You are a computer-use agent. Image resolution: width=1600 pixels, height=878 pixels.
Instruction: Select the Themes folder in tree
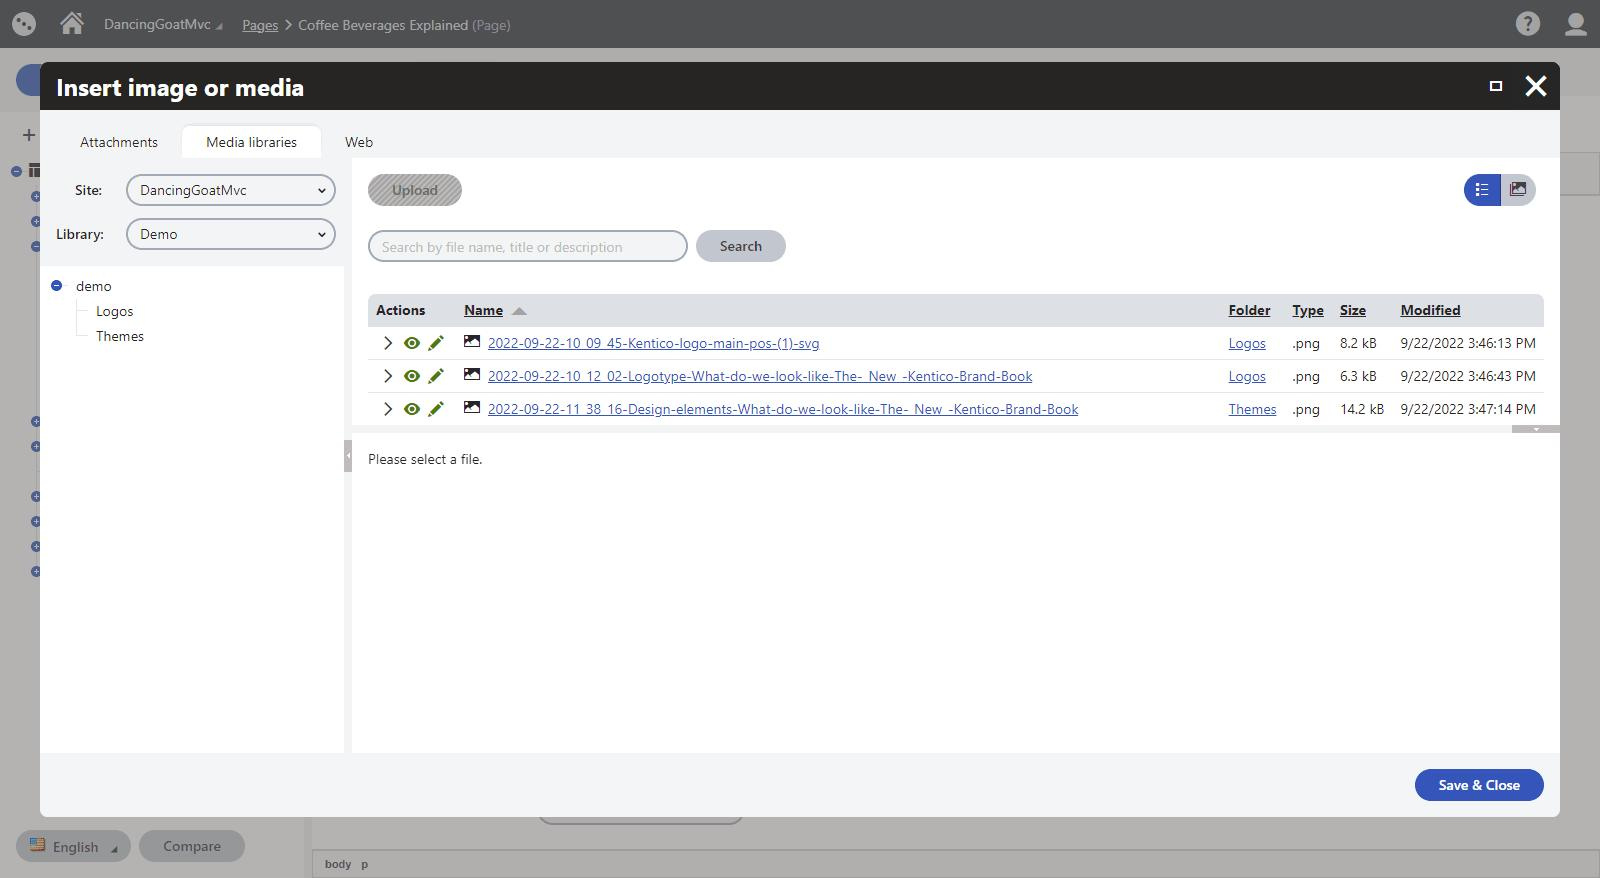click(120, 336)
